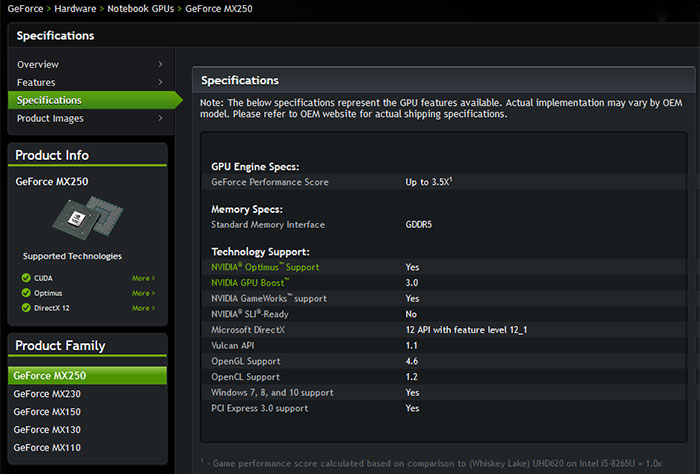Viewport: 700px width, 474px height.
Task: Expand the Overview chevron arrow
Action: [160, 64]
